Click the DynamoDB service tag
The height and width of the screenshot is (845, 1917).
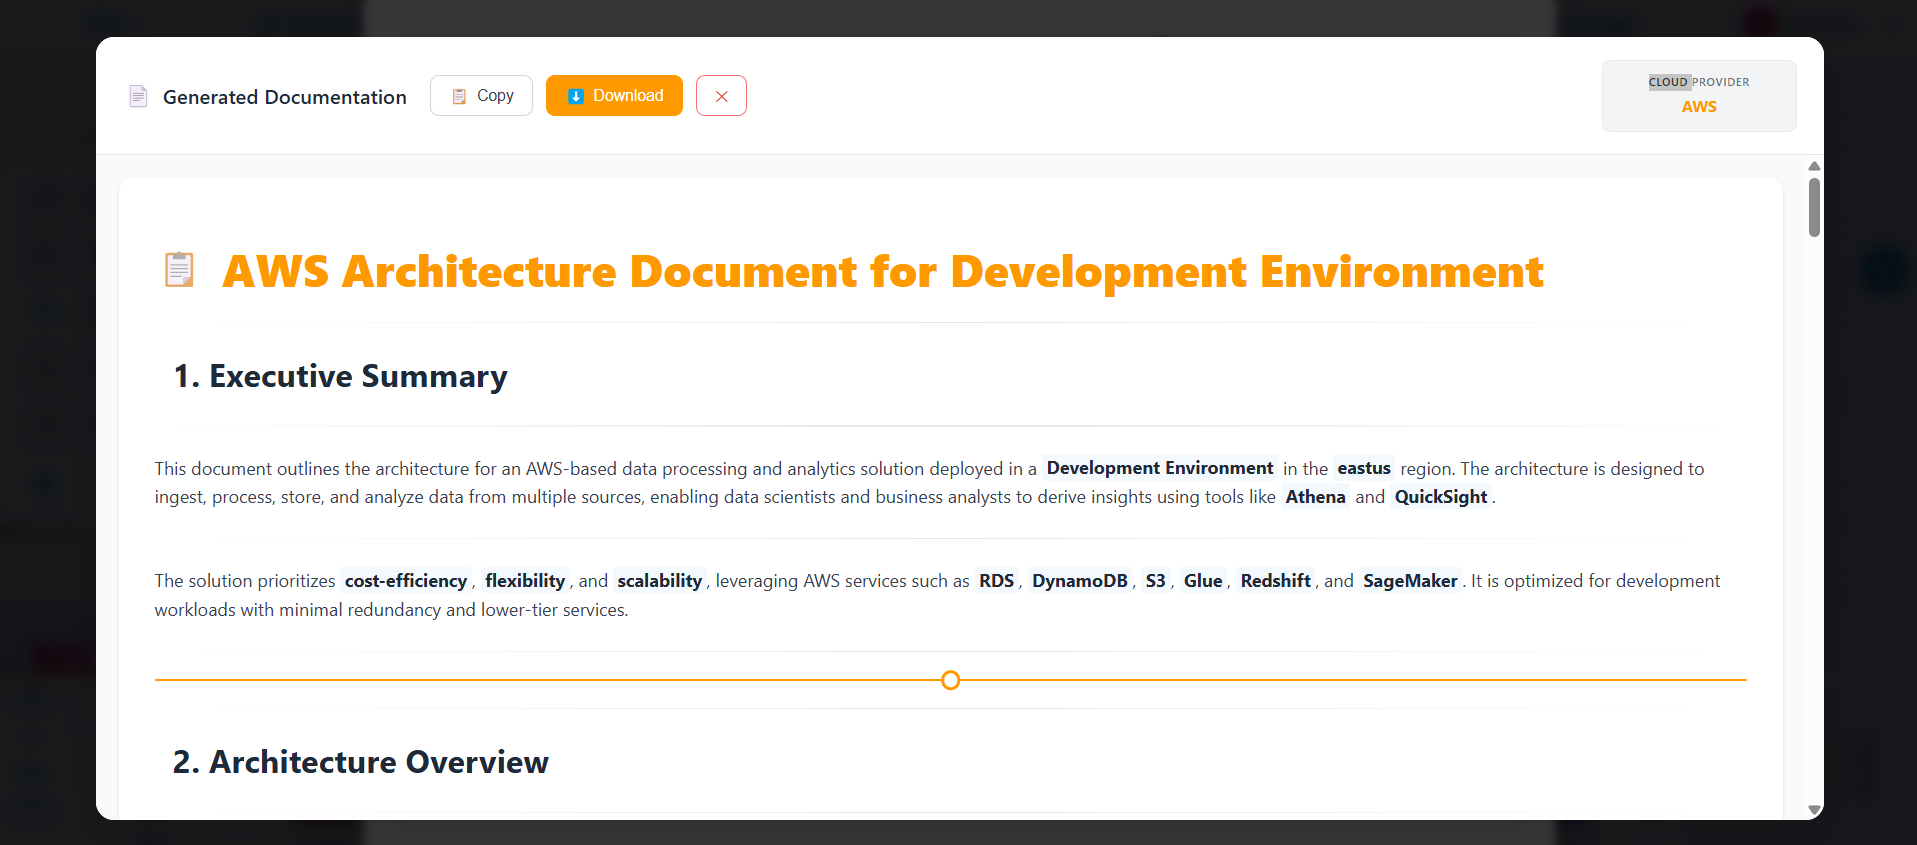(1079, 581)
